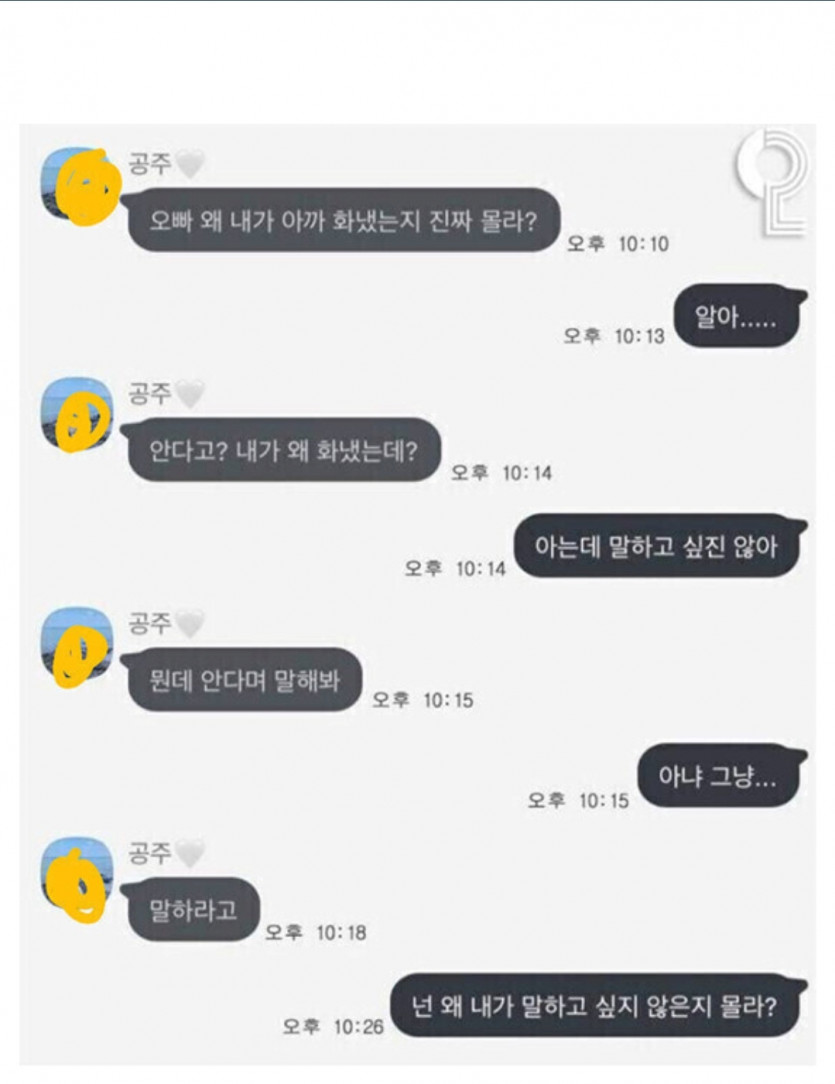835x1084 pixels.
Task: Select message '안다고? 내가 왜 화냈는데?'
Action: click(282, 450)
